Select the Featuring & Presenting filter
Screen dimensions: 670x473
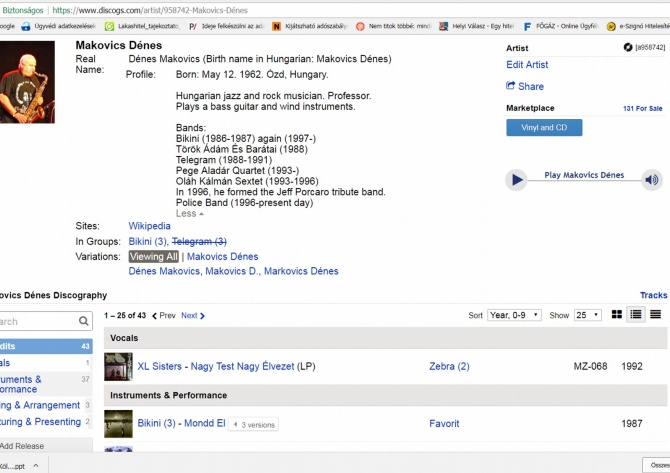pos(46,422)
